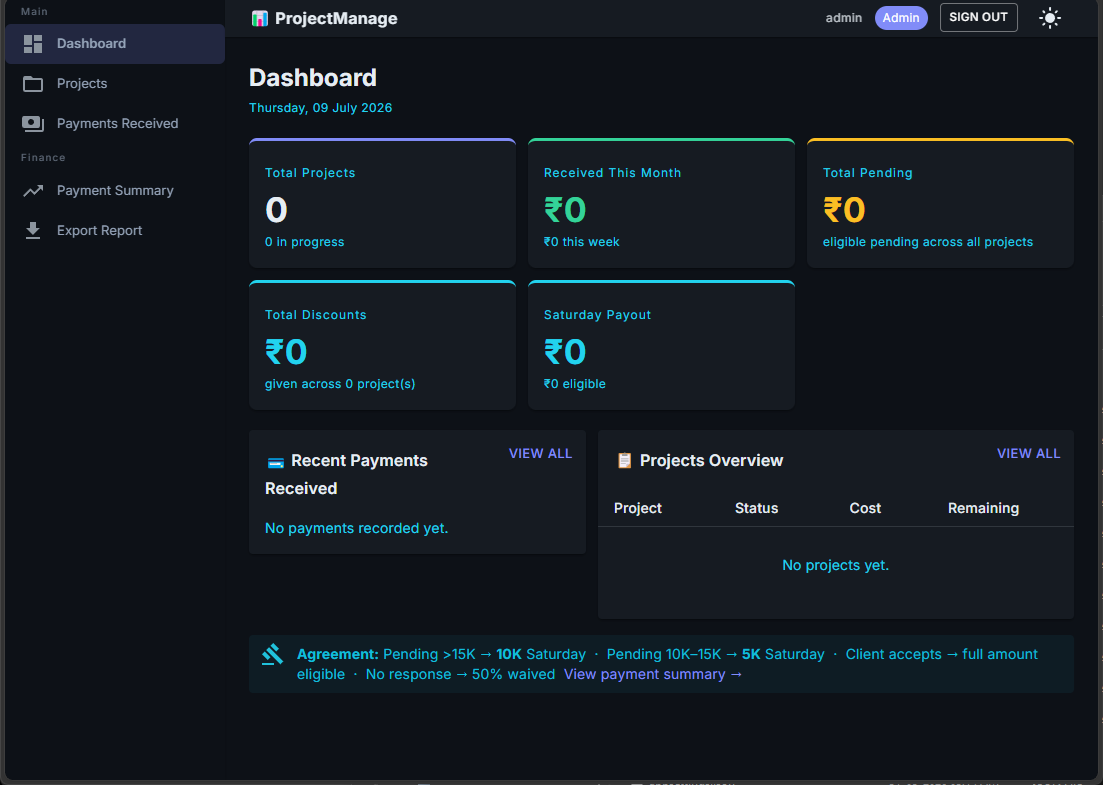Click the Total Projects card
The width and height of the screenshot is (1103, 785).
click(x=383, y=203)
